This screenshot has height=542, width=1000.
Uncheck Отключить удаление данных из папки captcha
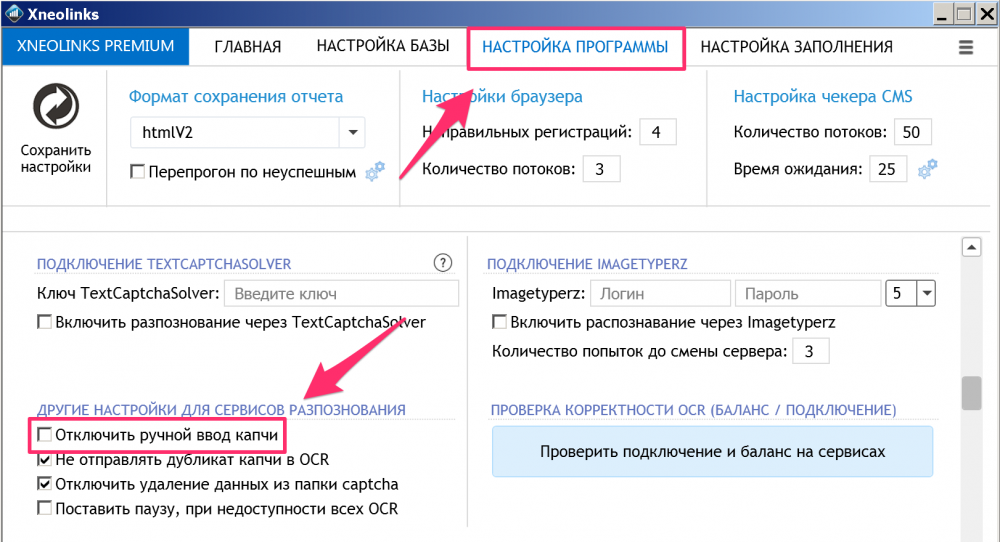[x=44, y=484]
